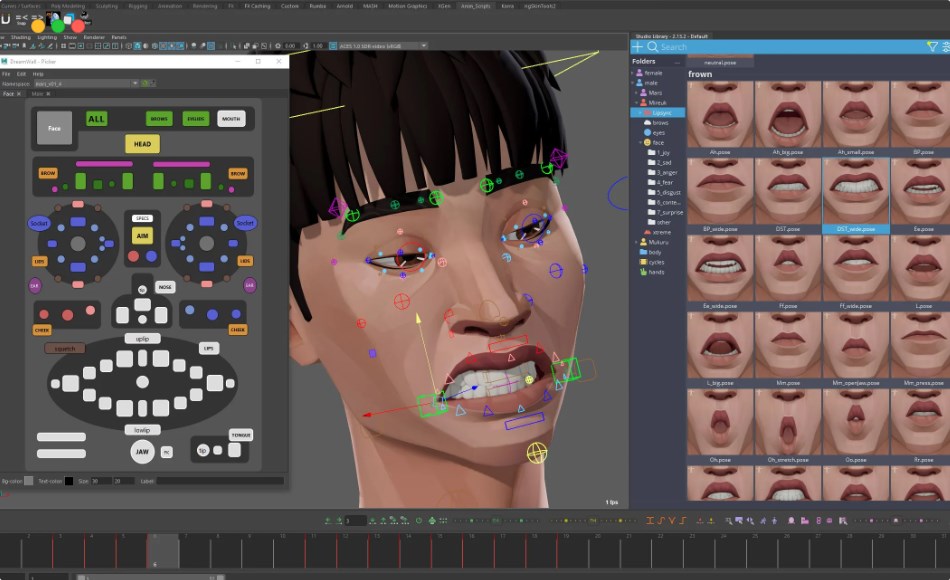Image resolution: width=950 pixels, height=580 pixels.
Task: Click the plus icon in Studio Library toolbar
Action: (636, 47)
